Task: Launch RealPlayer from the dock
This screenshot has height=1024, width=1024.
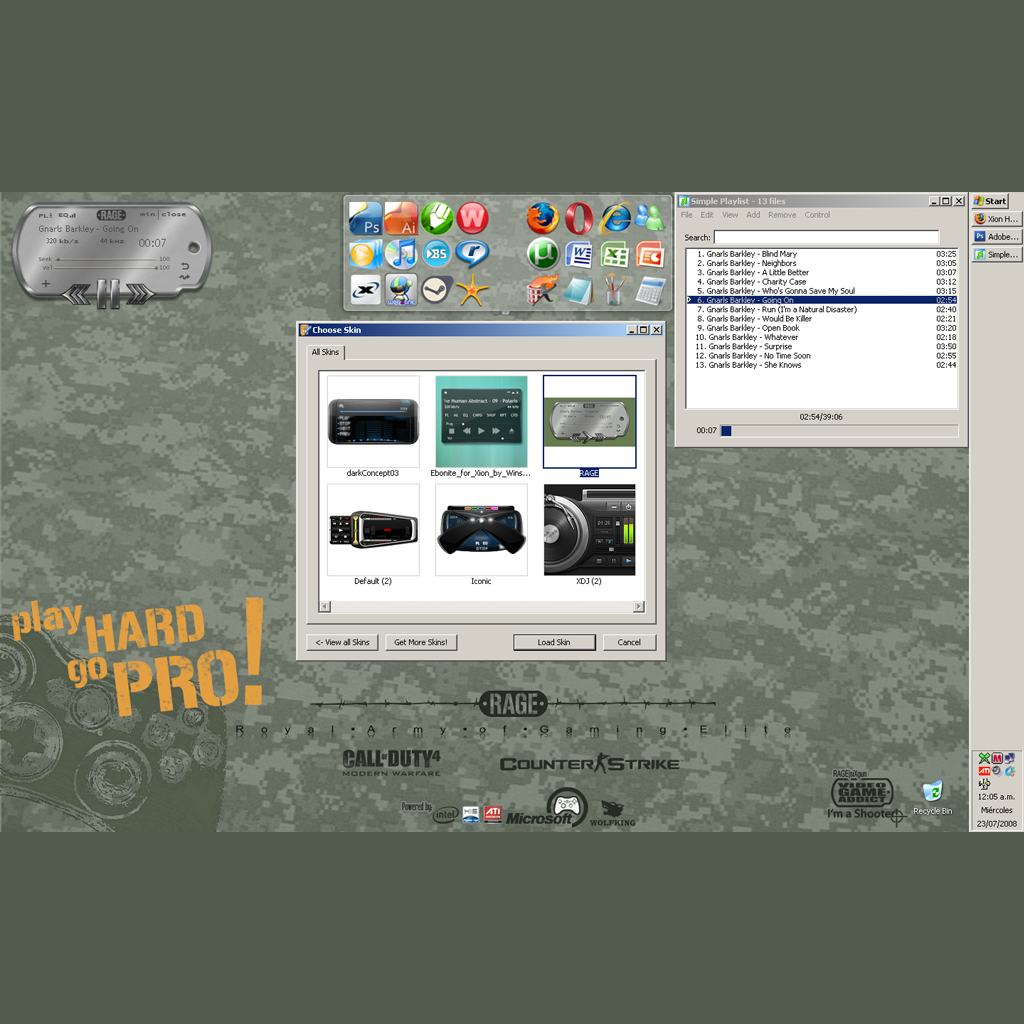Action: point(472,254)
